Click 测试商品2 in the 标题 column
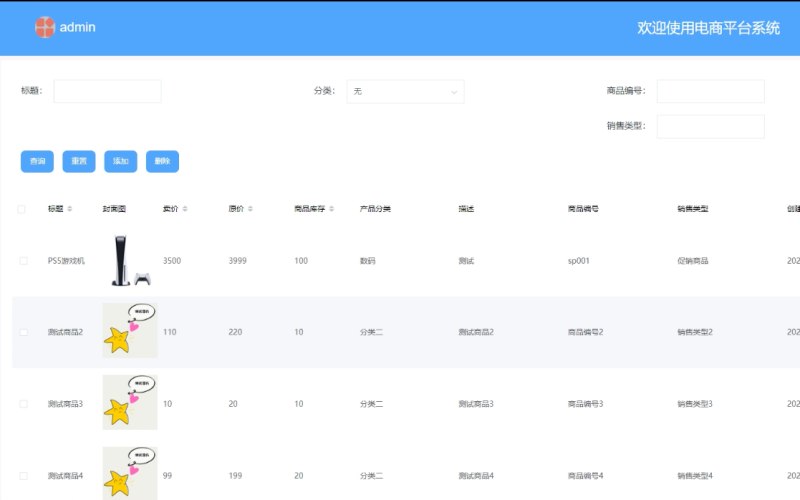This screenshot has height=500, width=800. point(65,332)
